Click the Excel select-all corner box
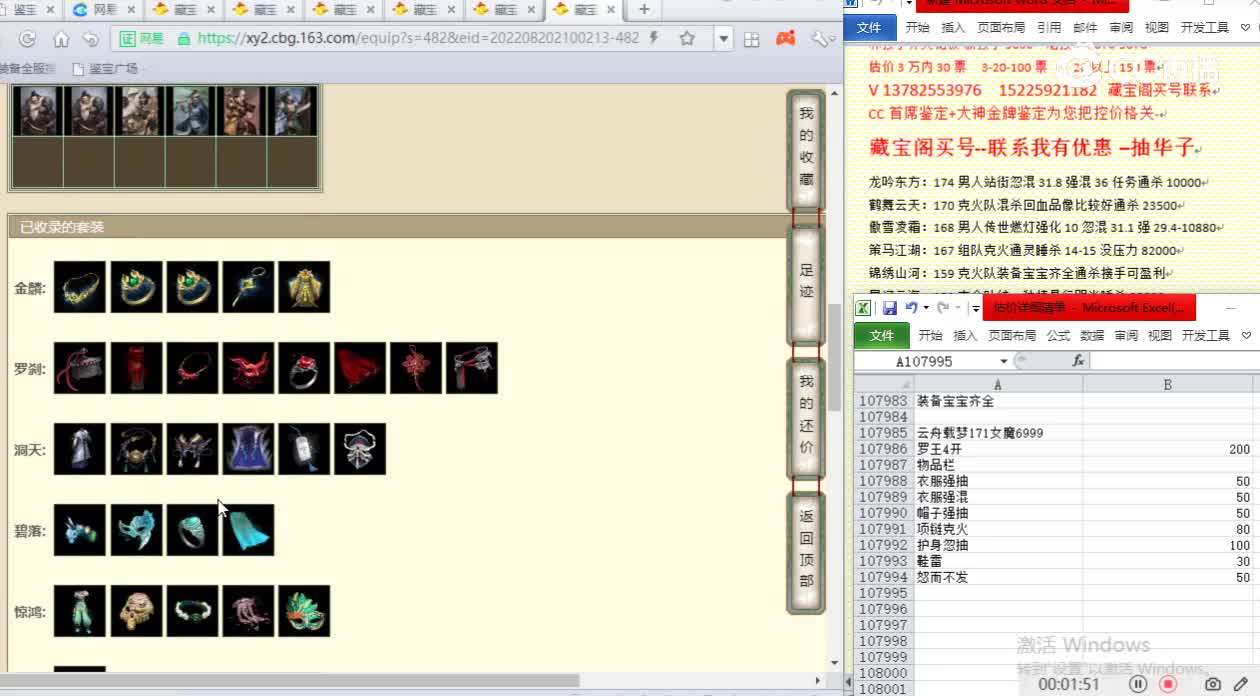This screenshot has height=696, width=1260. 884,384
